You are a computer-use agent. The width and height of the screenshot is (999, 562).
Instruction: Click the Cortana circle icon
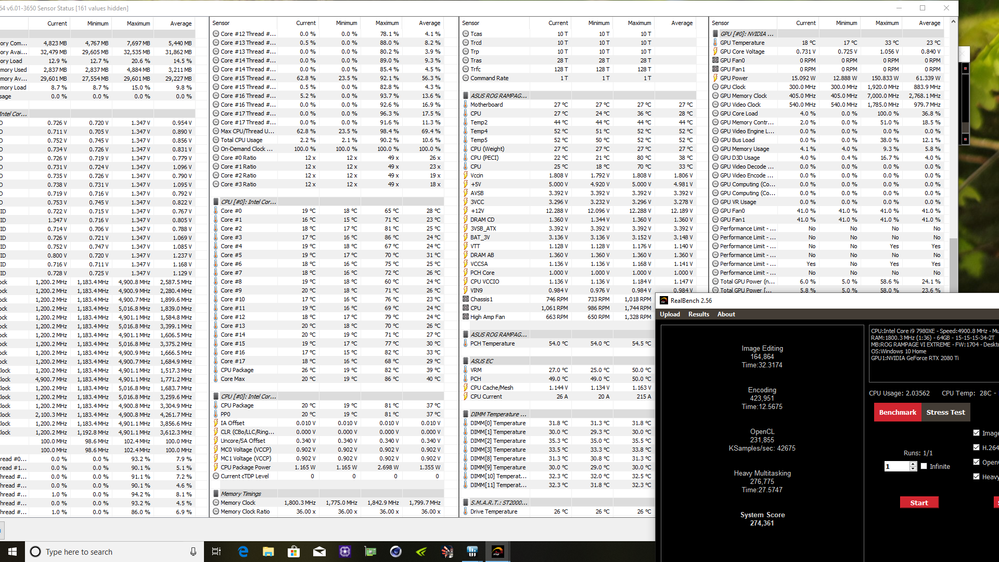(x=36, y=552)
